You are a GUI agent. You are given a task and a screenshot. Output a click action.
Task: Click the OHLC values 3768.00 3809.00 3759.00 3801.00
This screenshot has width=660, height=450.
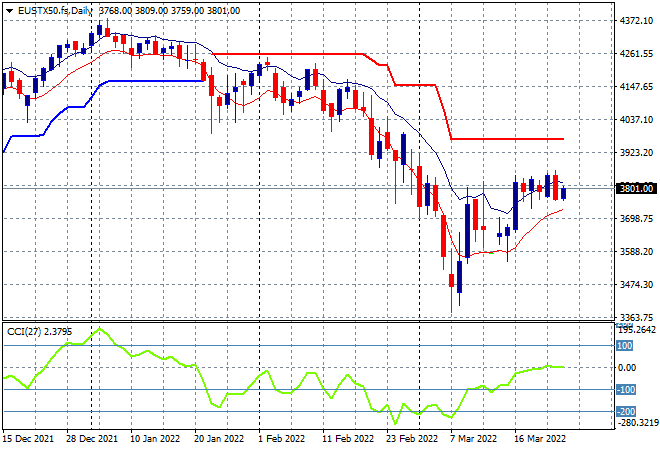(170, 11)
